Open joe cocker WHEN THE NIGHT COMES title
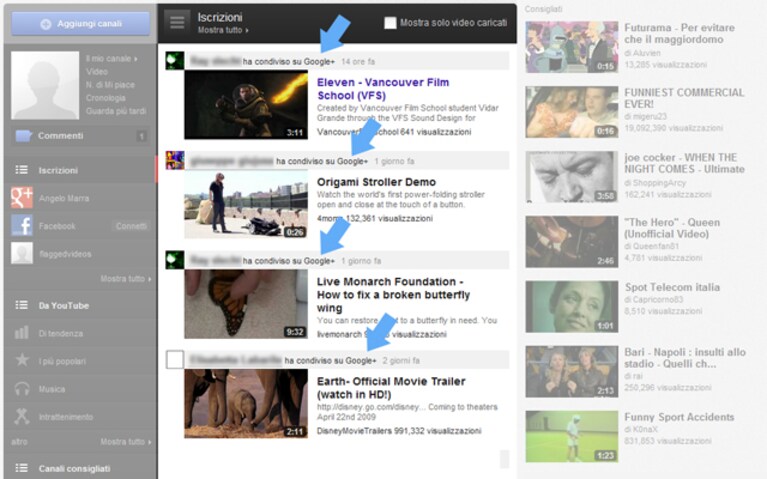The width and height of the screenshot is (767, 479). point(684,163)
